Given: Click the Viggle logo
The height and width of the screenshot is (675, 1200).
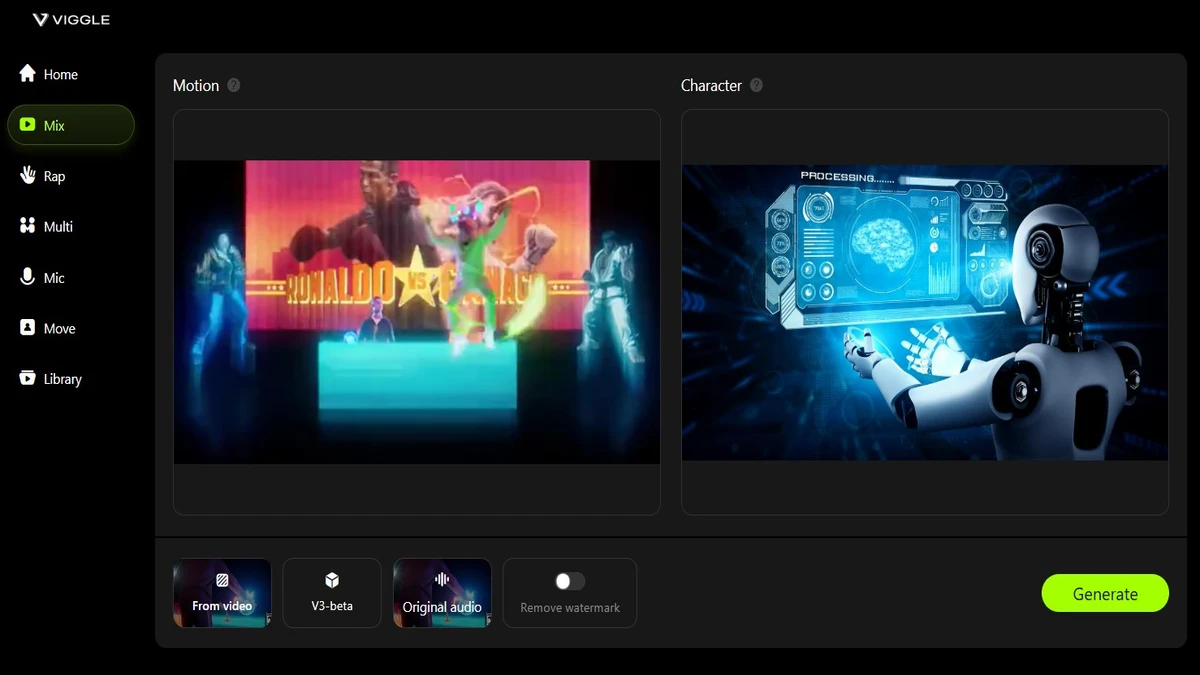Looking at the screenshot, I should 71,20.
